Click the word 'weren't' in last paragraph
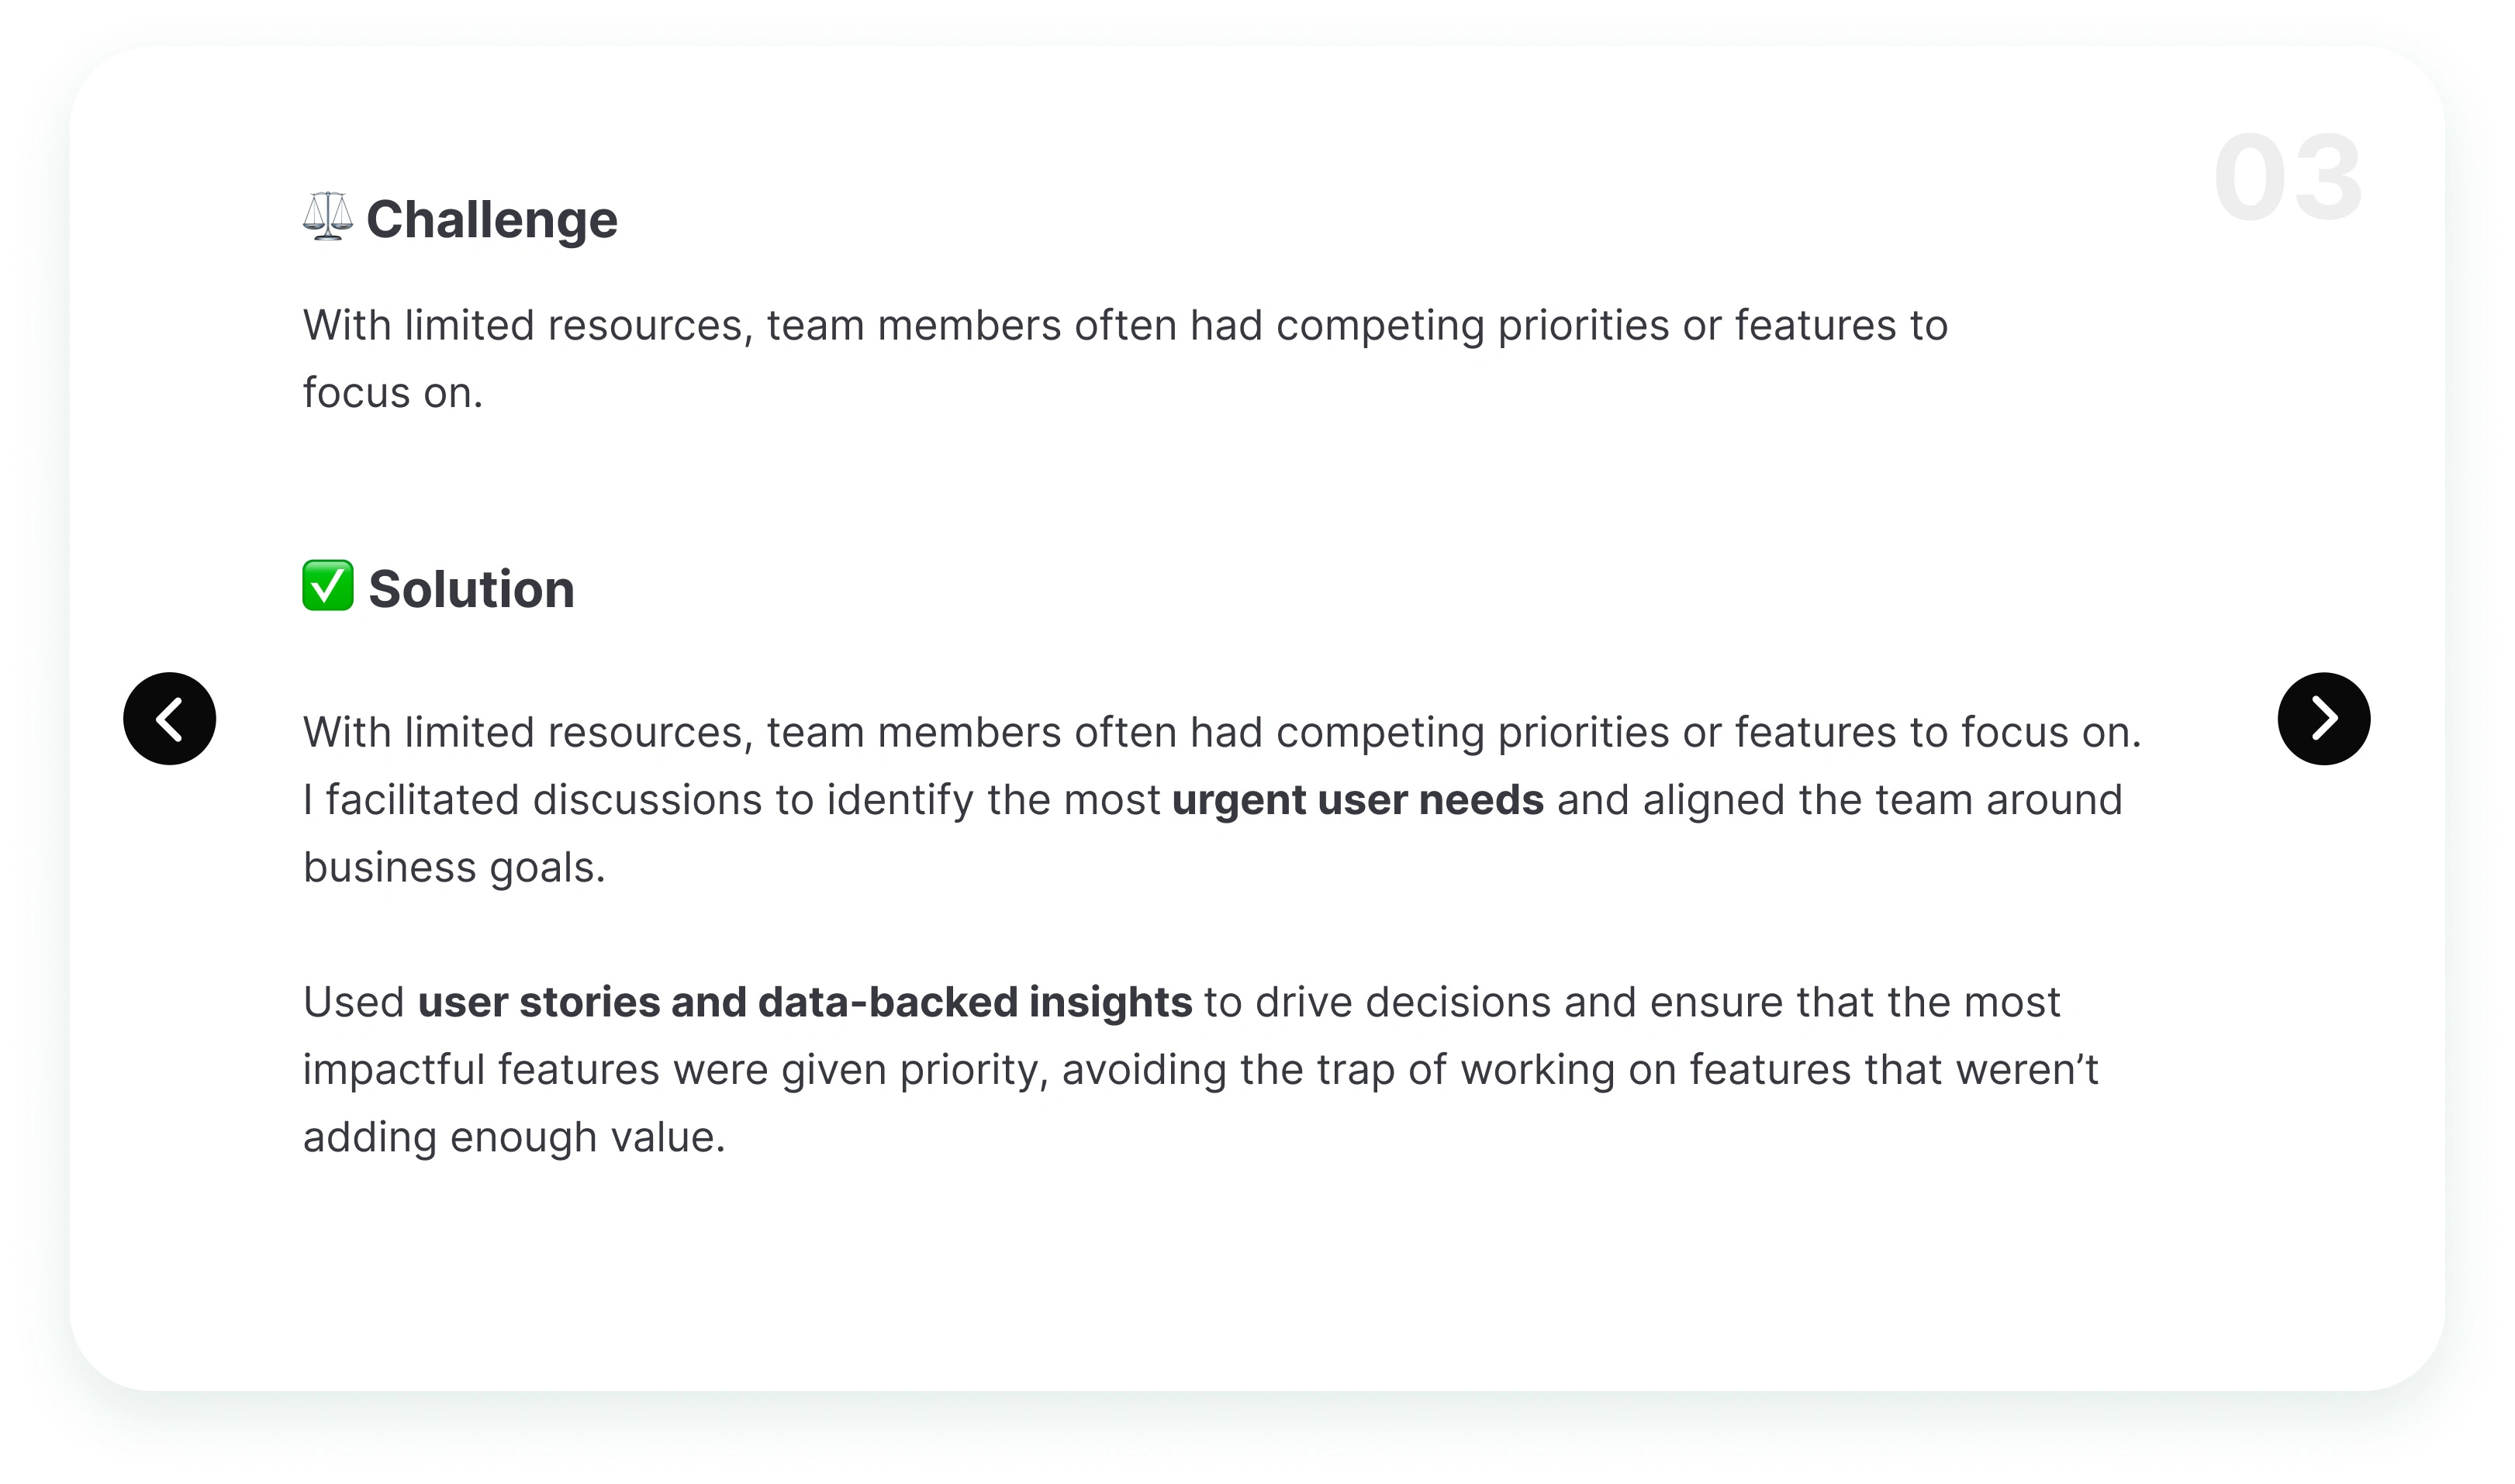 2027,1070
